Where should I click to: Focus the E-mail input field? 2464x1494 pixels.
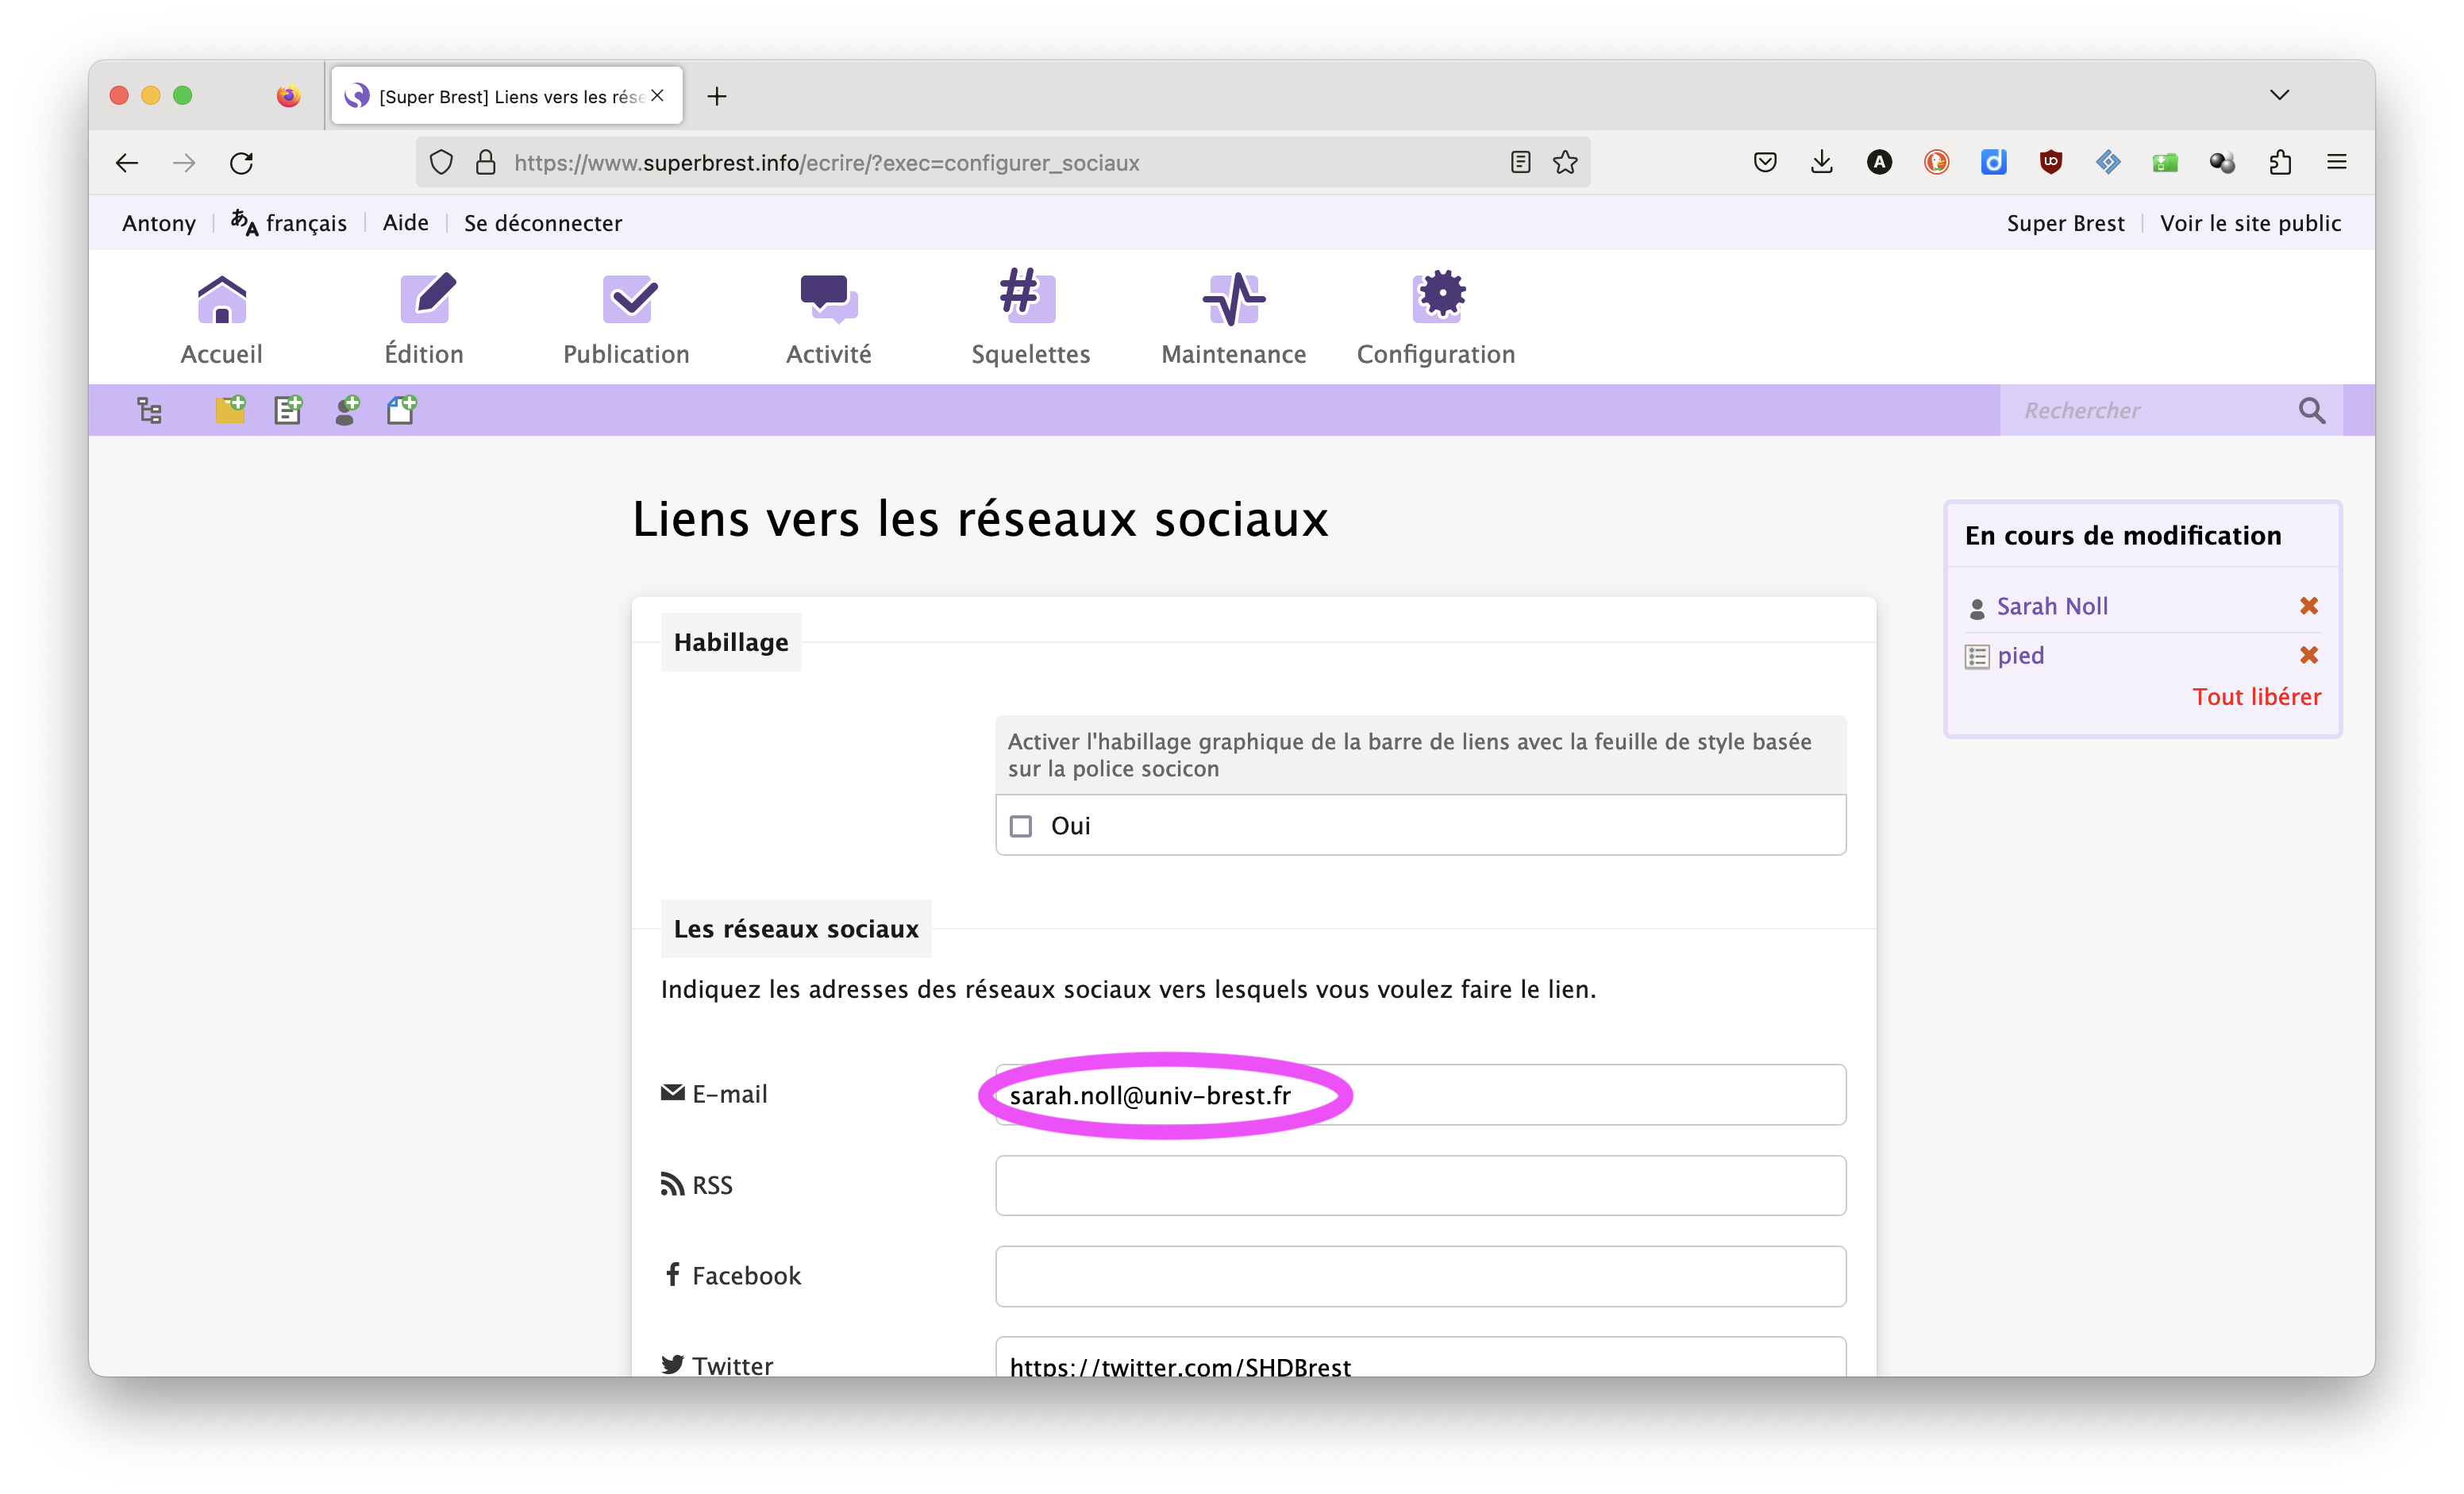pyautogui.click(x=1420, y=1095)
